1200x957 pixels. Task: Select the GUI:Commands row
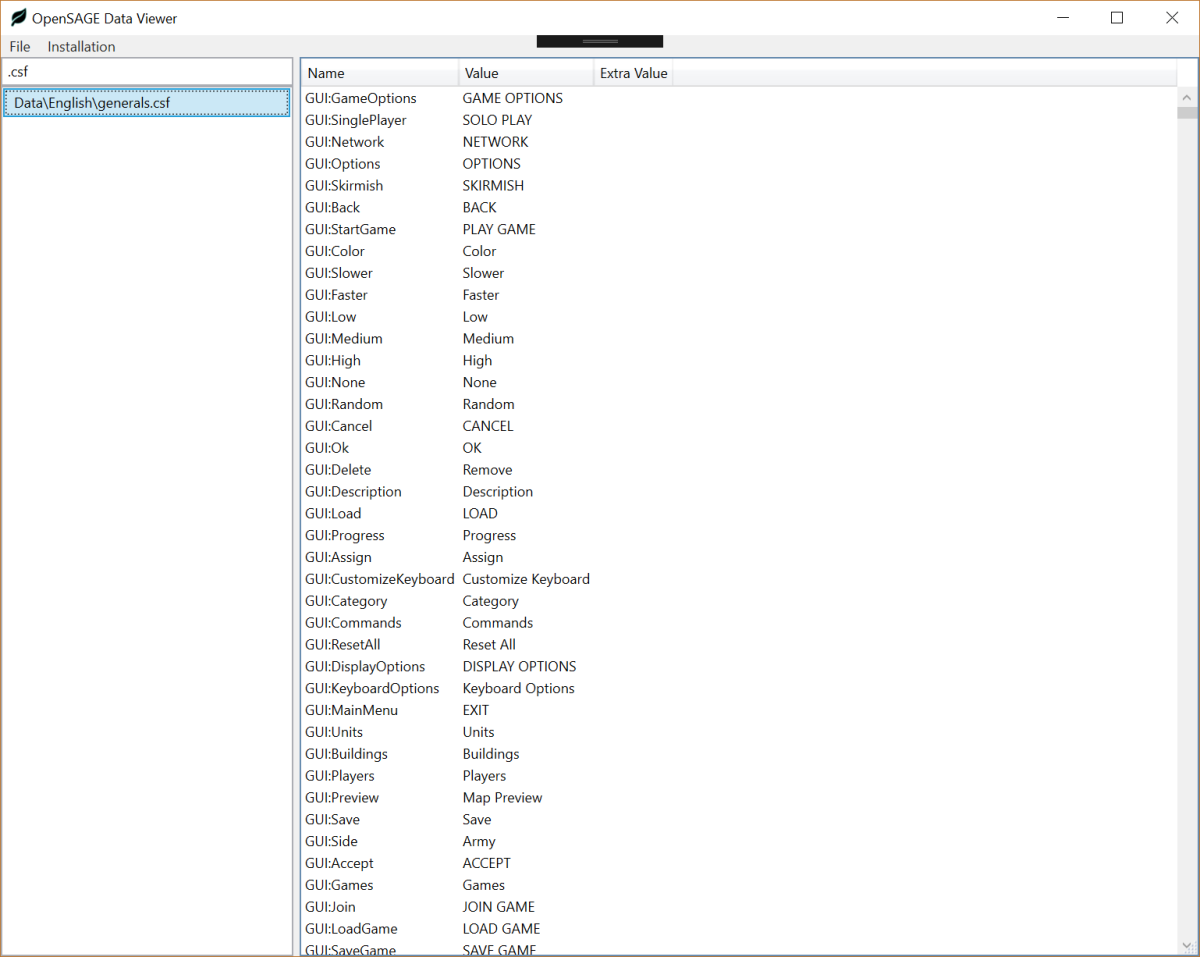coord(740,623)
